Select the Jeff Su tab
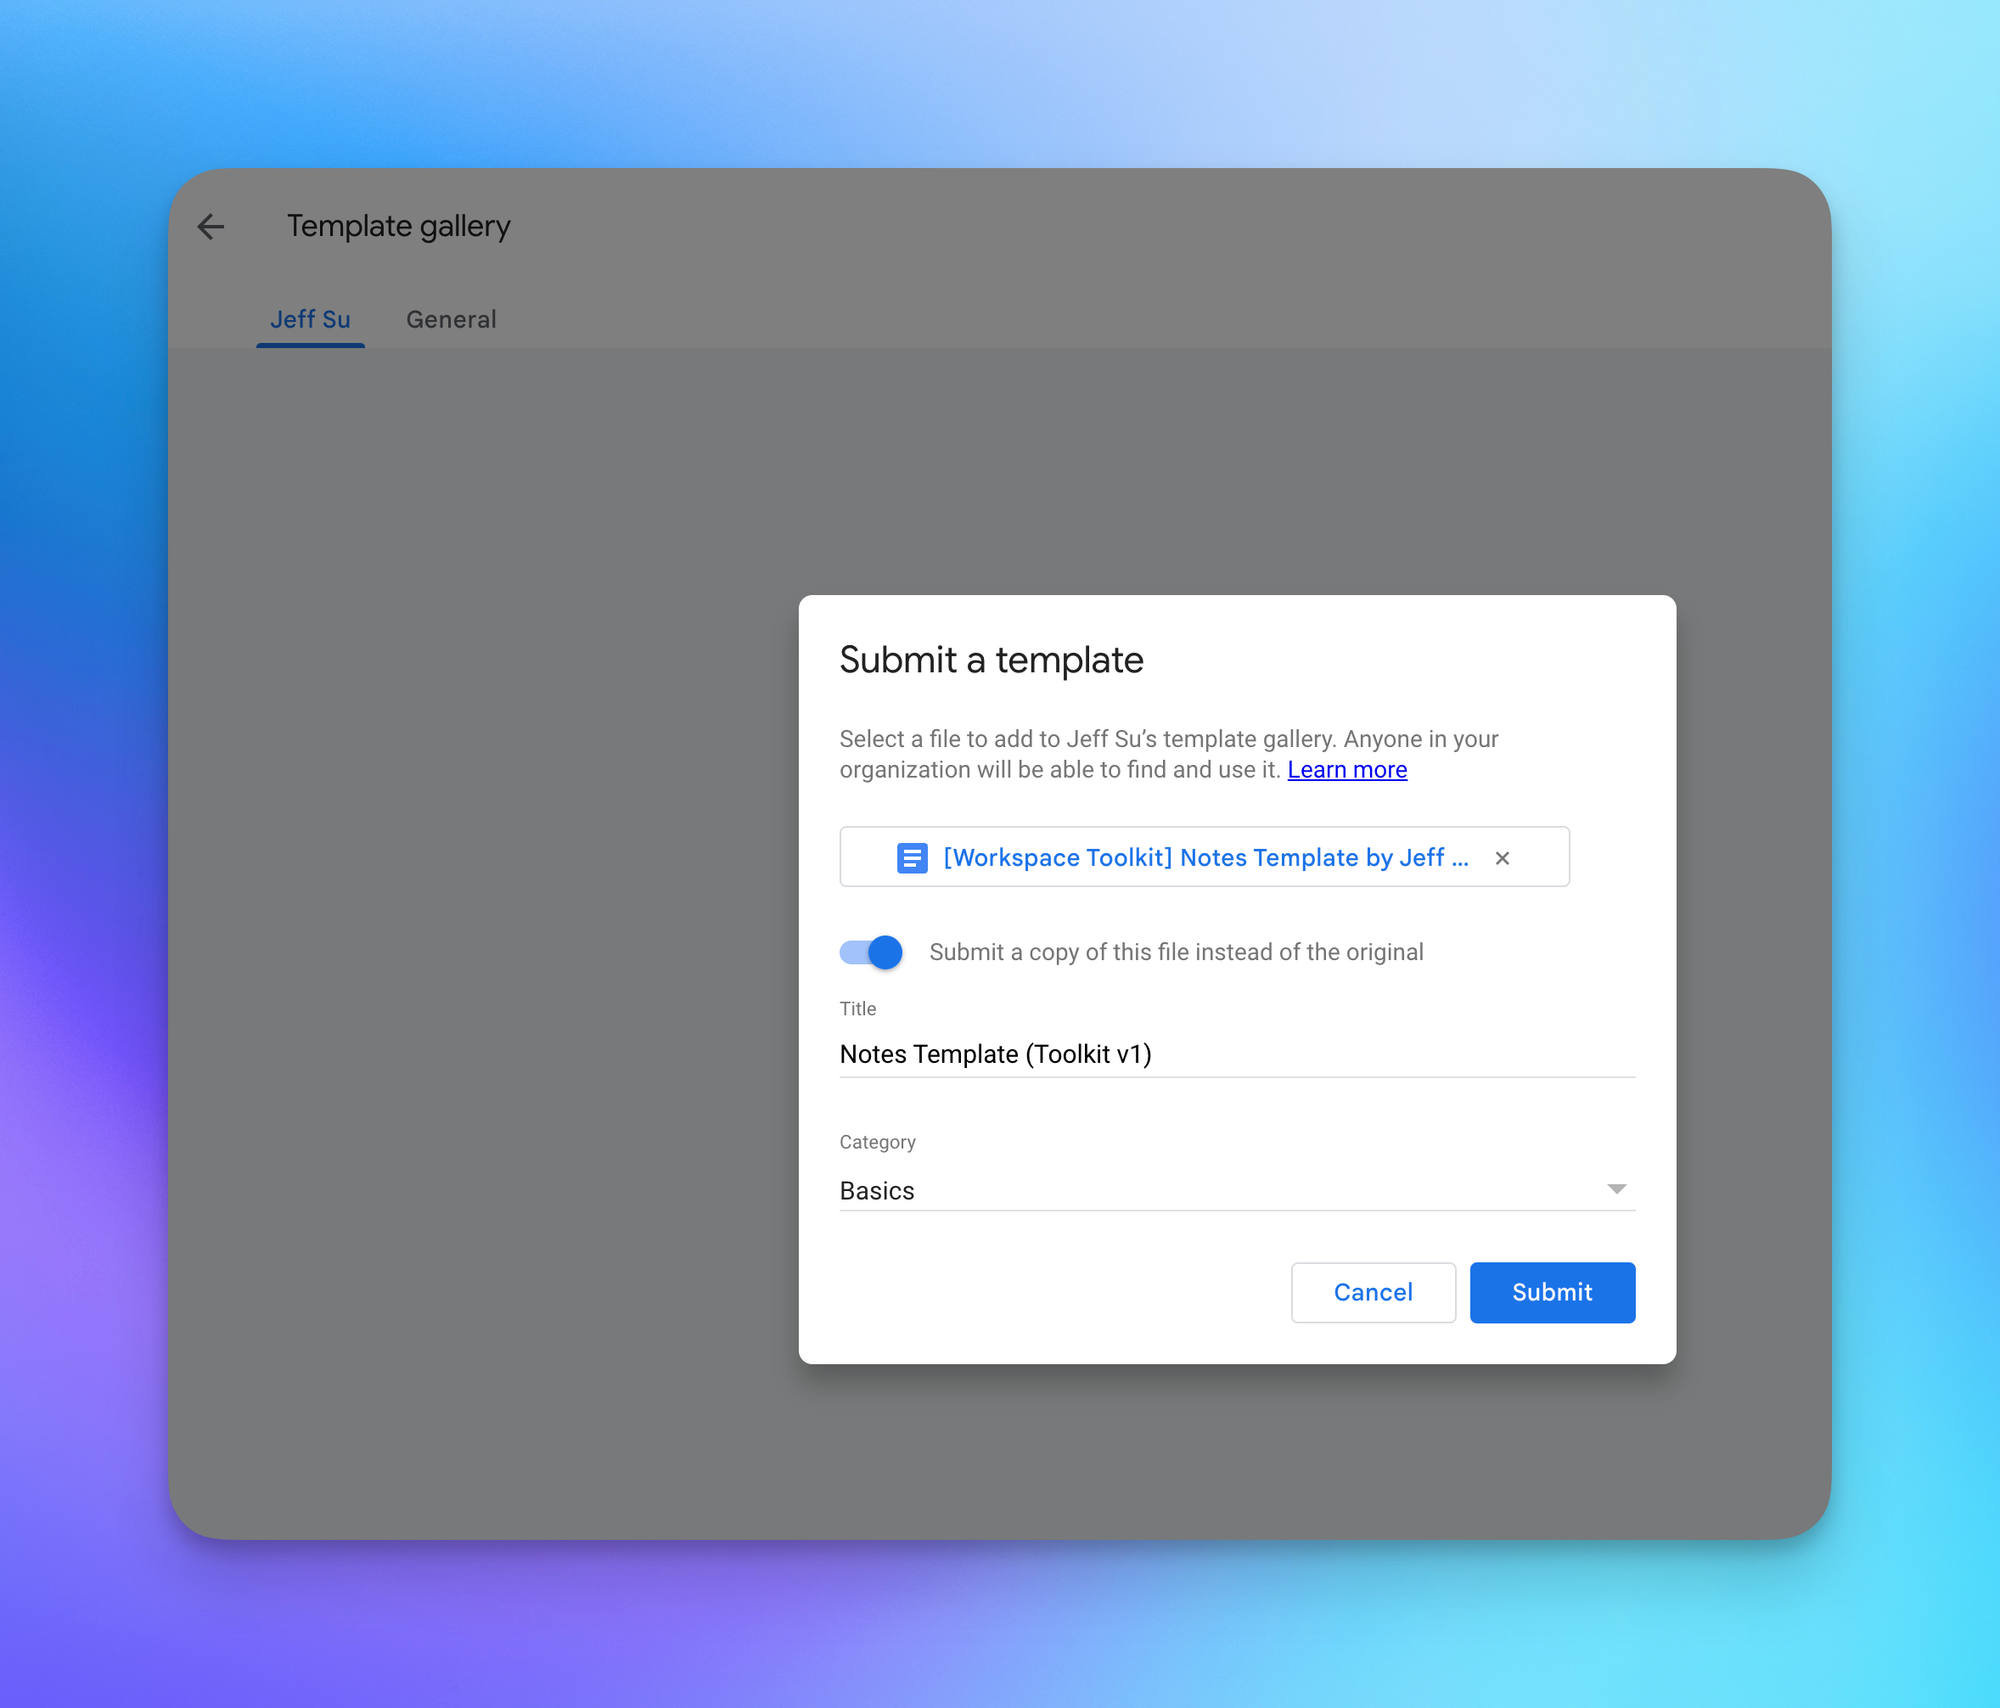 [310, 320]
